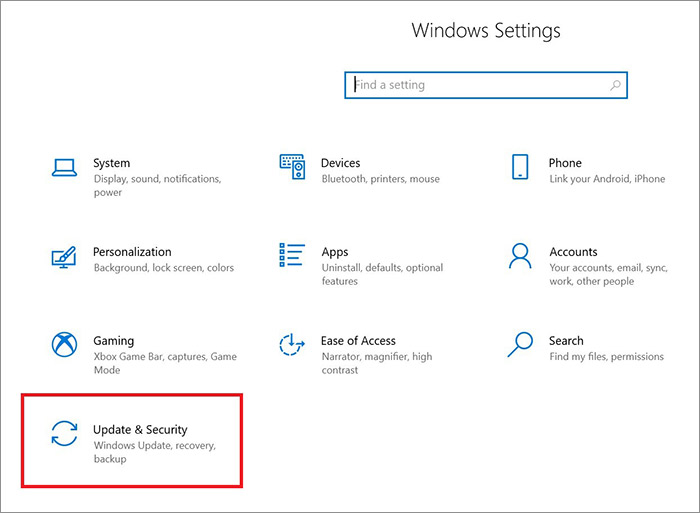Click the System laptop icon
This screenshot has width=700, height=513.
pyautogui.click(x=64, y=167)
